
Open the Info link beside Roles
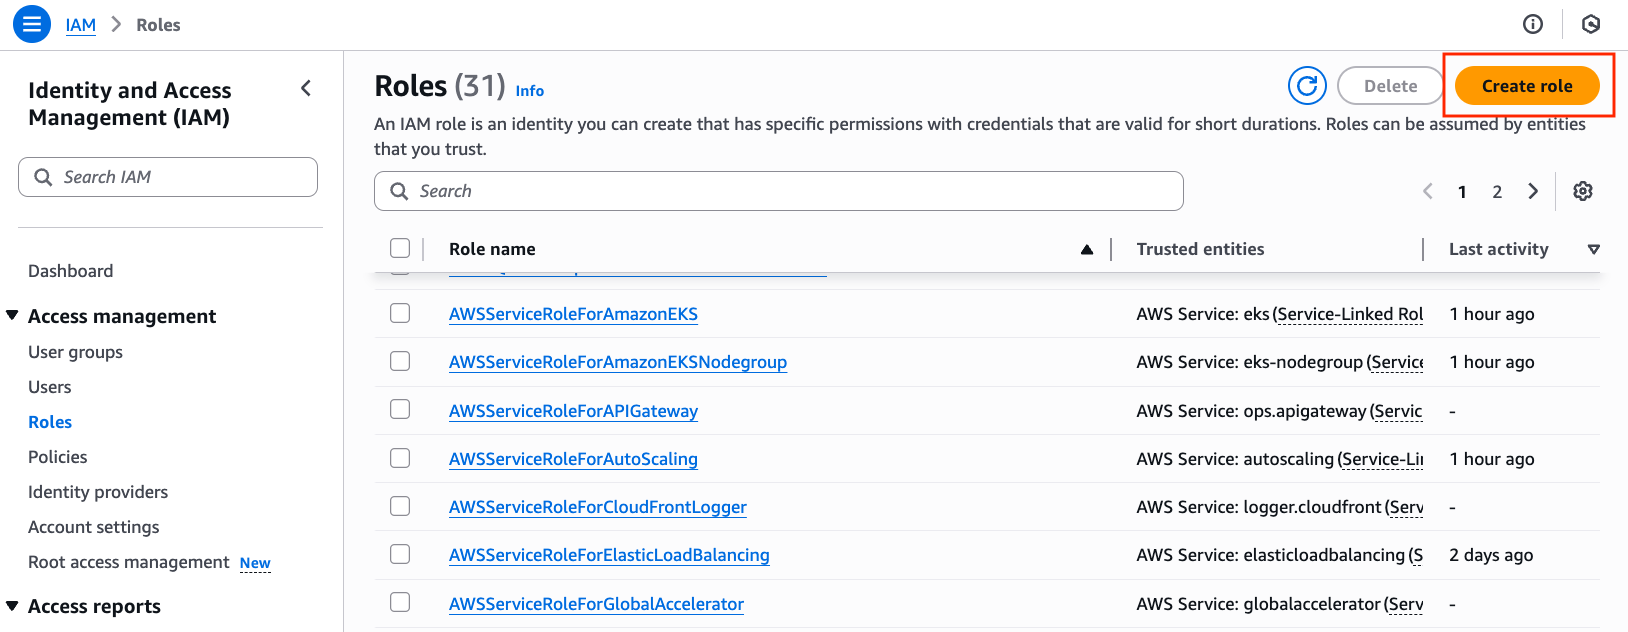click(x=530, y=91)
